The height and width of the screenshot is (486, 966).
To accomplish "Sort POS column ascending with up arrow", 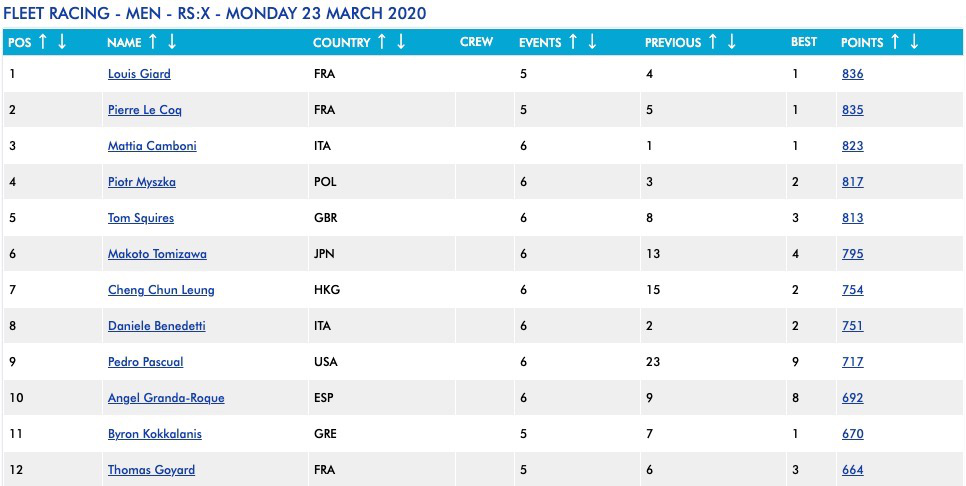I will 43,42.
